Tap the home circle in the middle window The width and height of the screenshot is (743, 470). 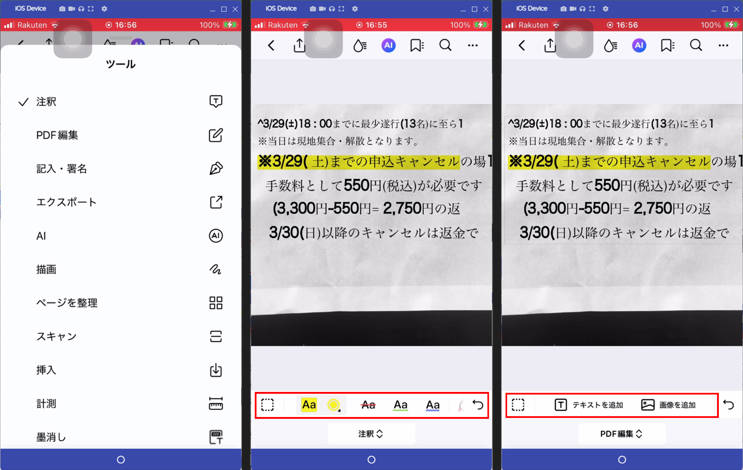pos(372,460)
